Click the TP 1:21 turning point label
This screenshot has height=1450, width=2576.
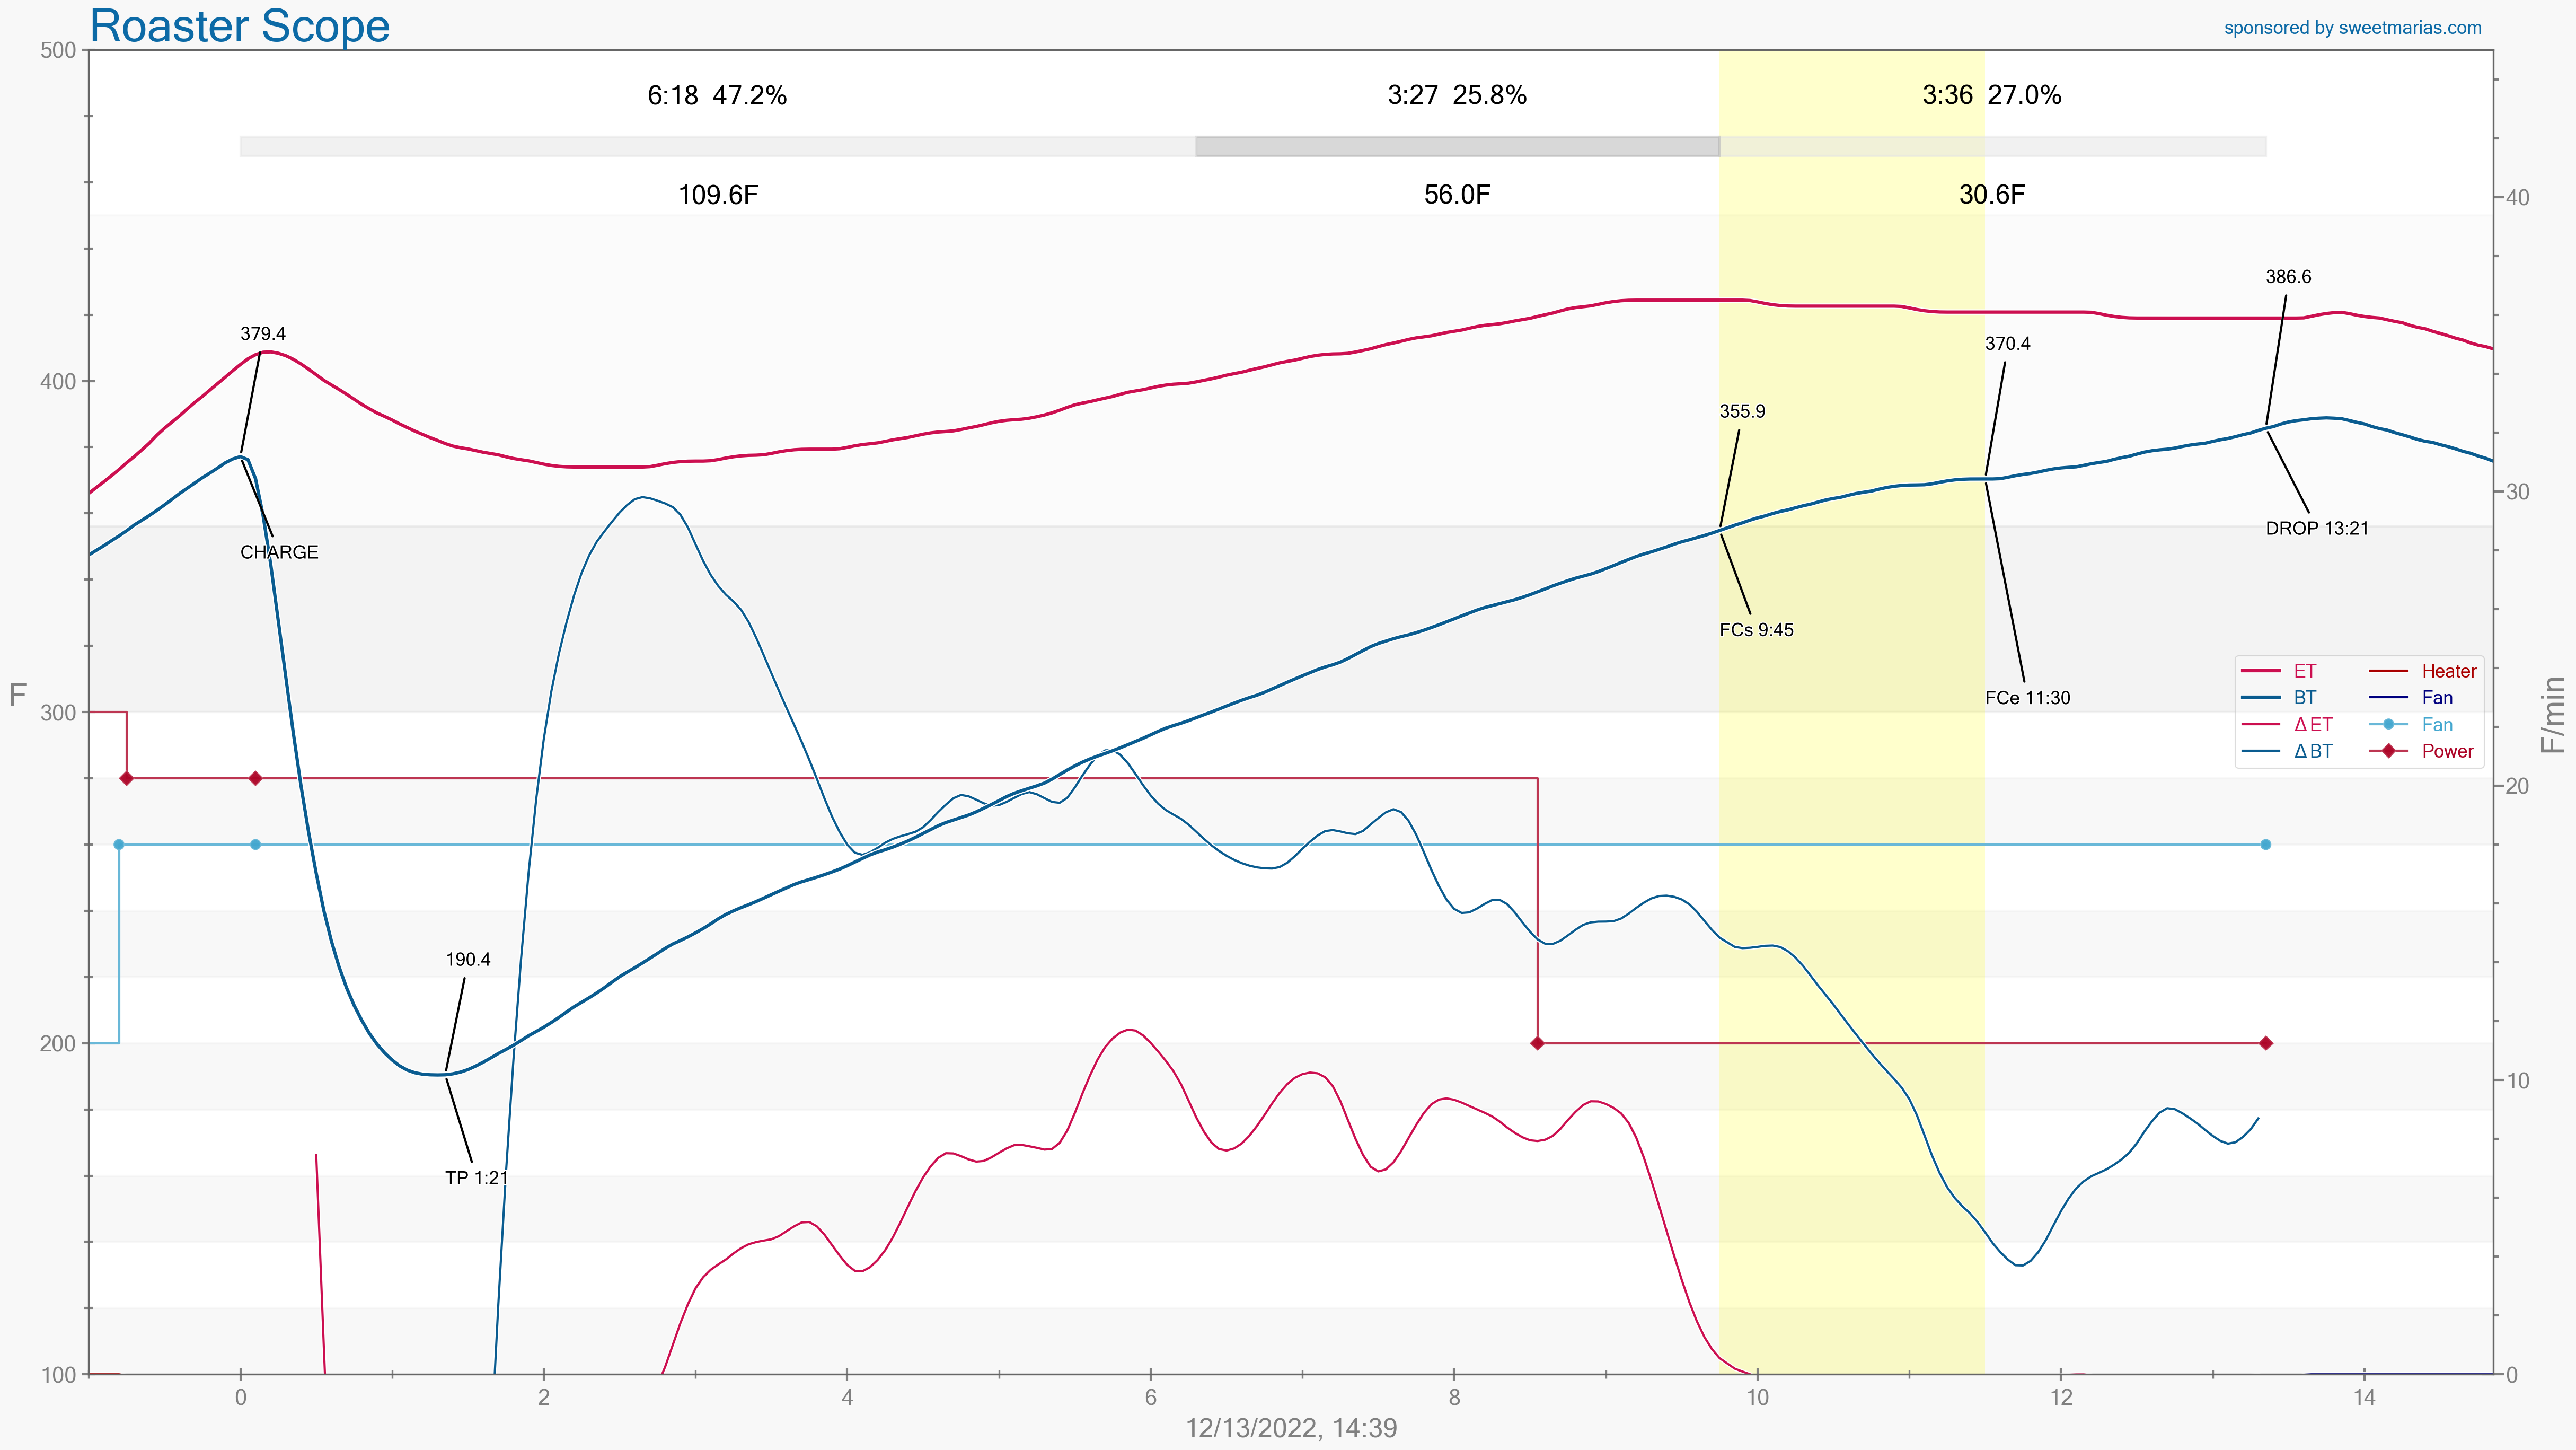click(477, 1178)
